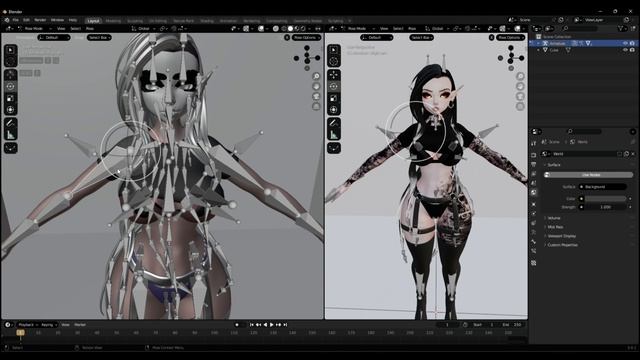Open the Output properties tab icon
The image size is (640, 360).
coord(533,164)
